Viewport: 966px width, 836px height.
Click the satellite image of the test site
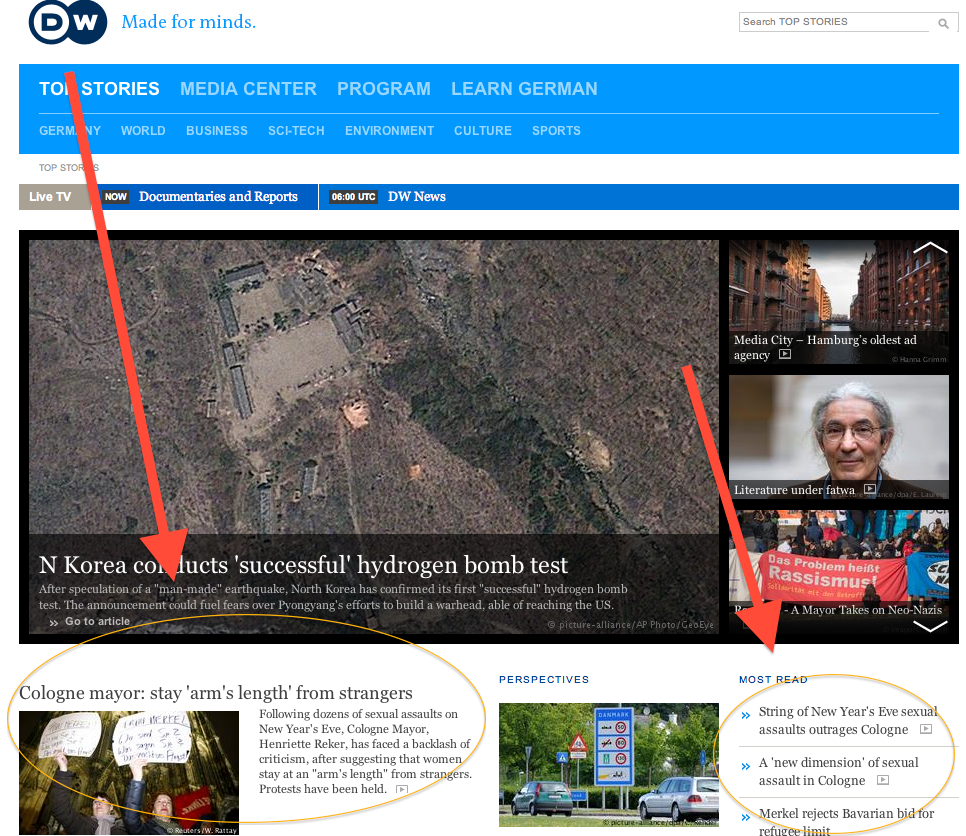tap(374, 387)
